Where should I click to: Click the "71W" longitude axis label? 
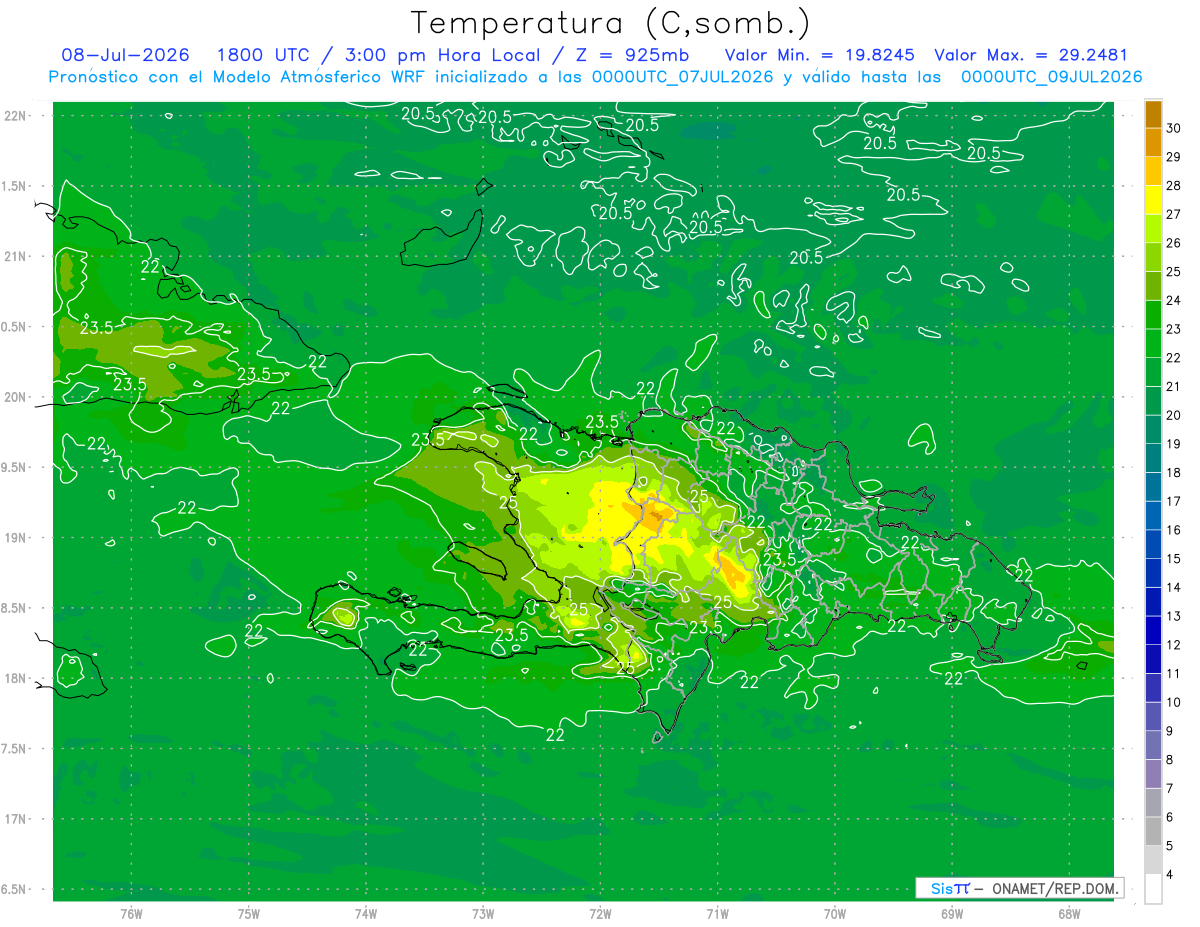717,914
